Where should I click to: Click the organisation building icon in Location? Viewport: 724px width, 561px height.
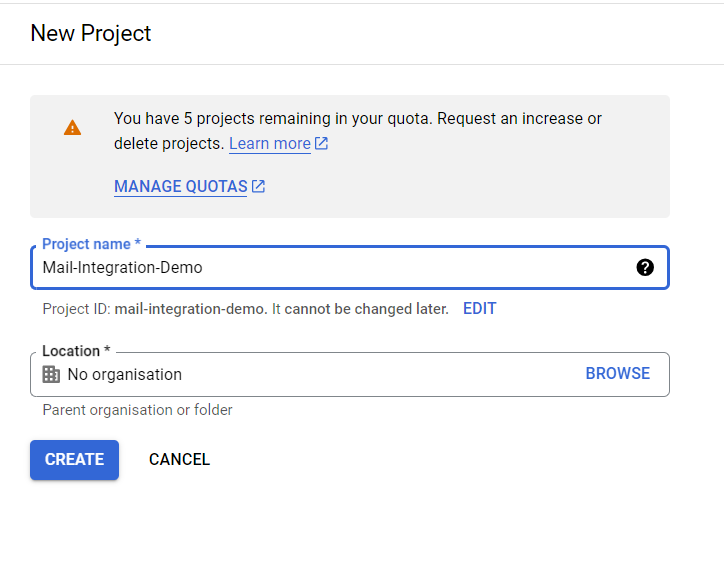pos(51,374)
